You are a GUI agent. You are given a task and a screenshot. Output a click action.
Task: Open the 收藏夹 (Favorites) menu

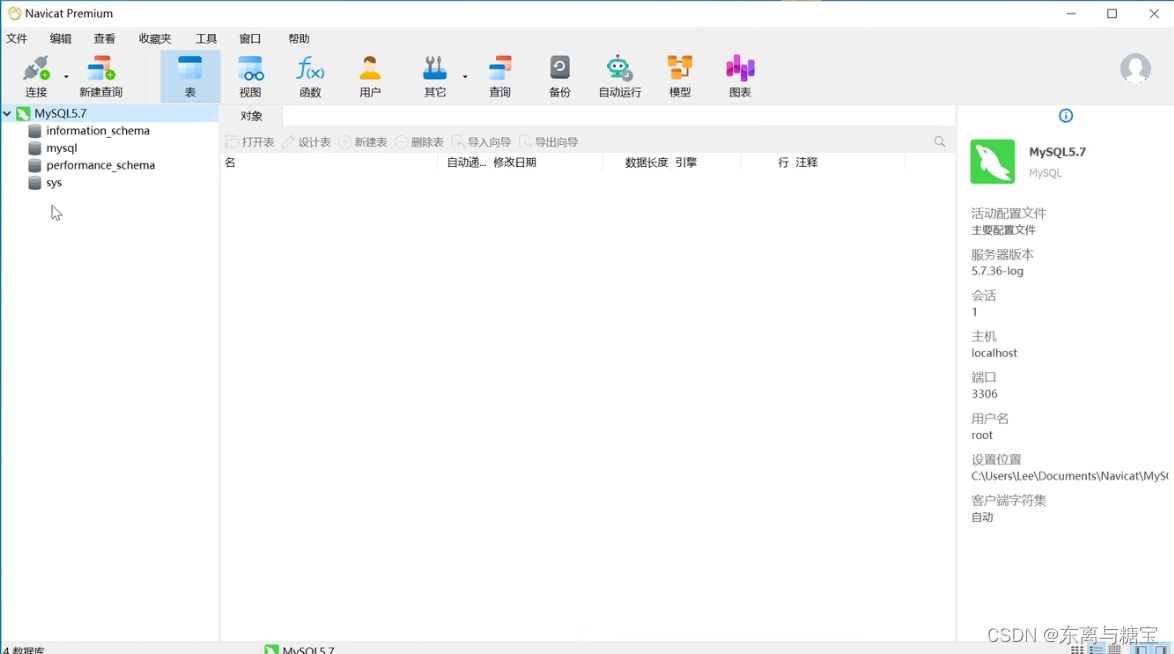(155, 38)
